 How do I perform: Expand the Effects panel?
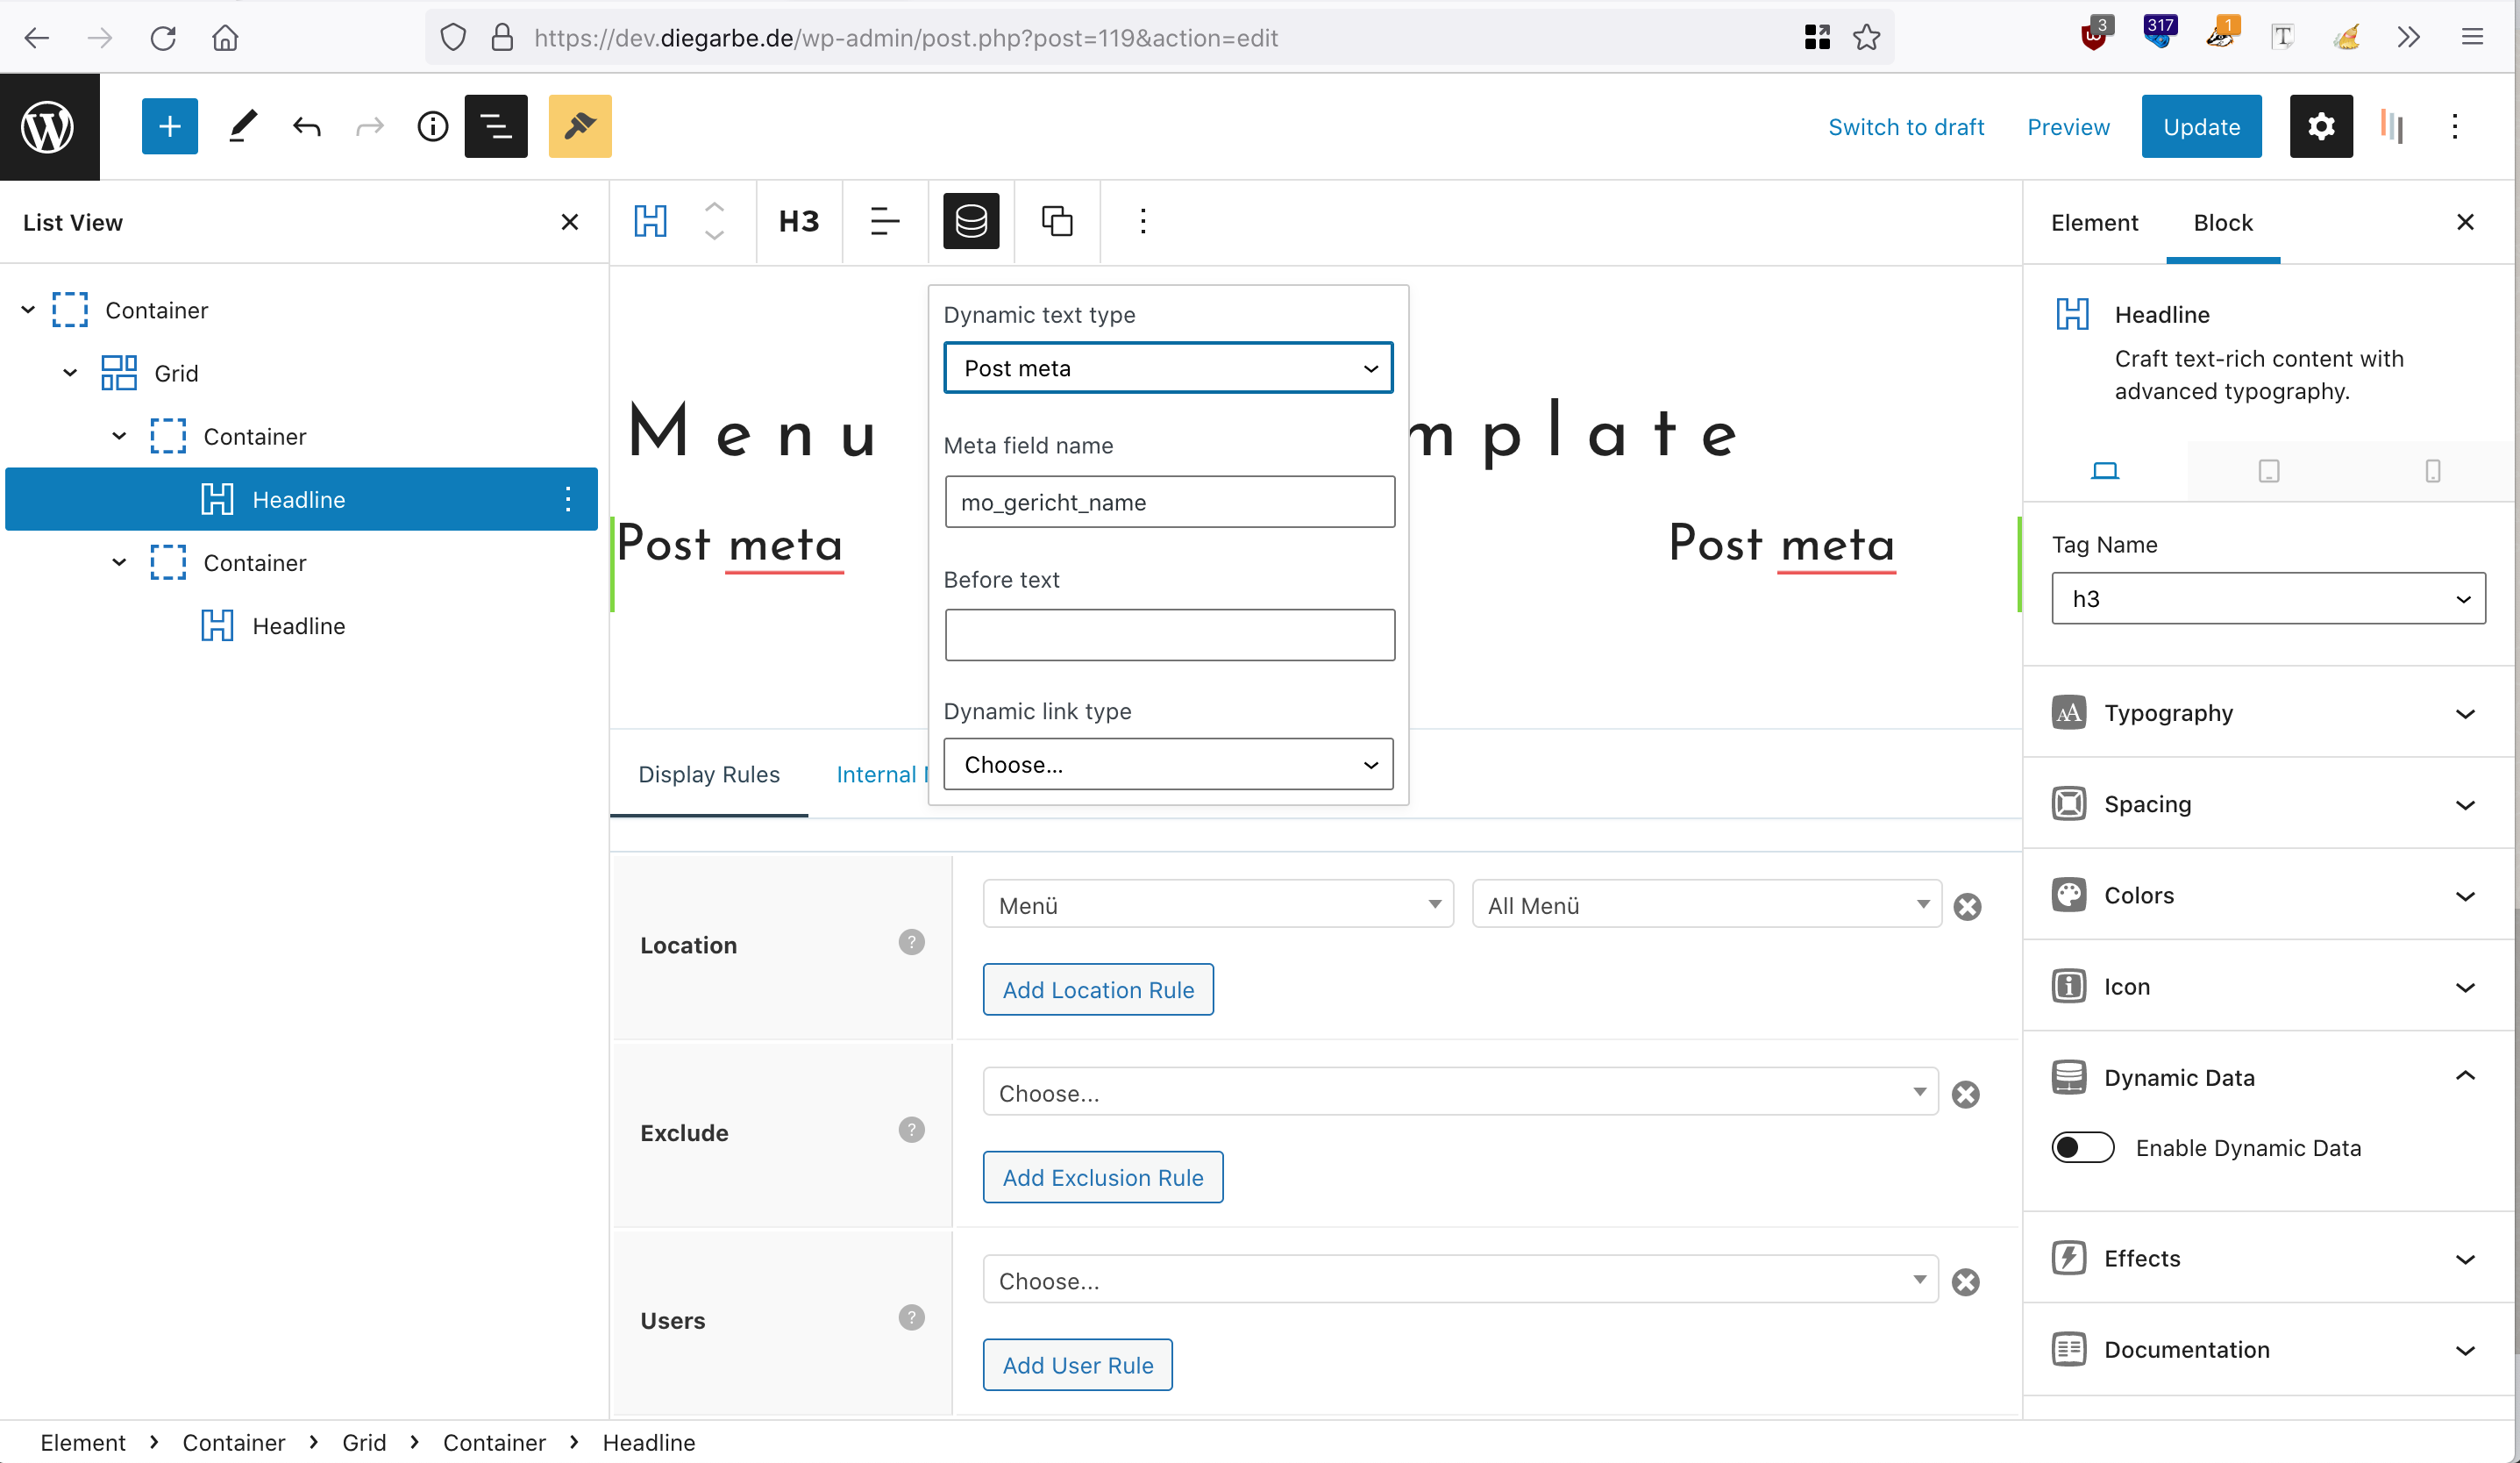(x=2268, y=1258)
